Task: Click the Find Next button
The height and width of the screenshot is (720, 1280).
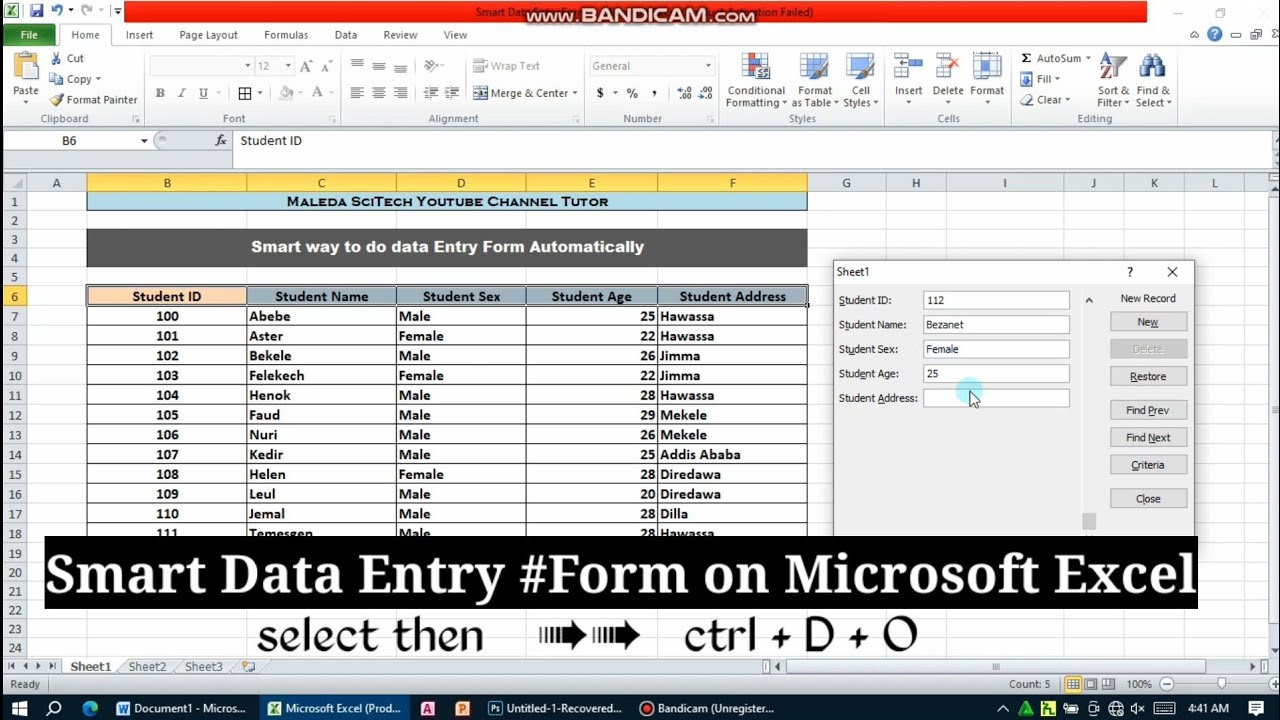Action: tap(1148, 437)
